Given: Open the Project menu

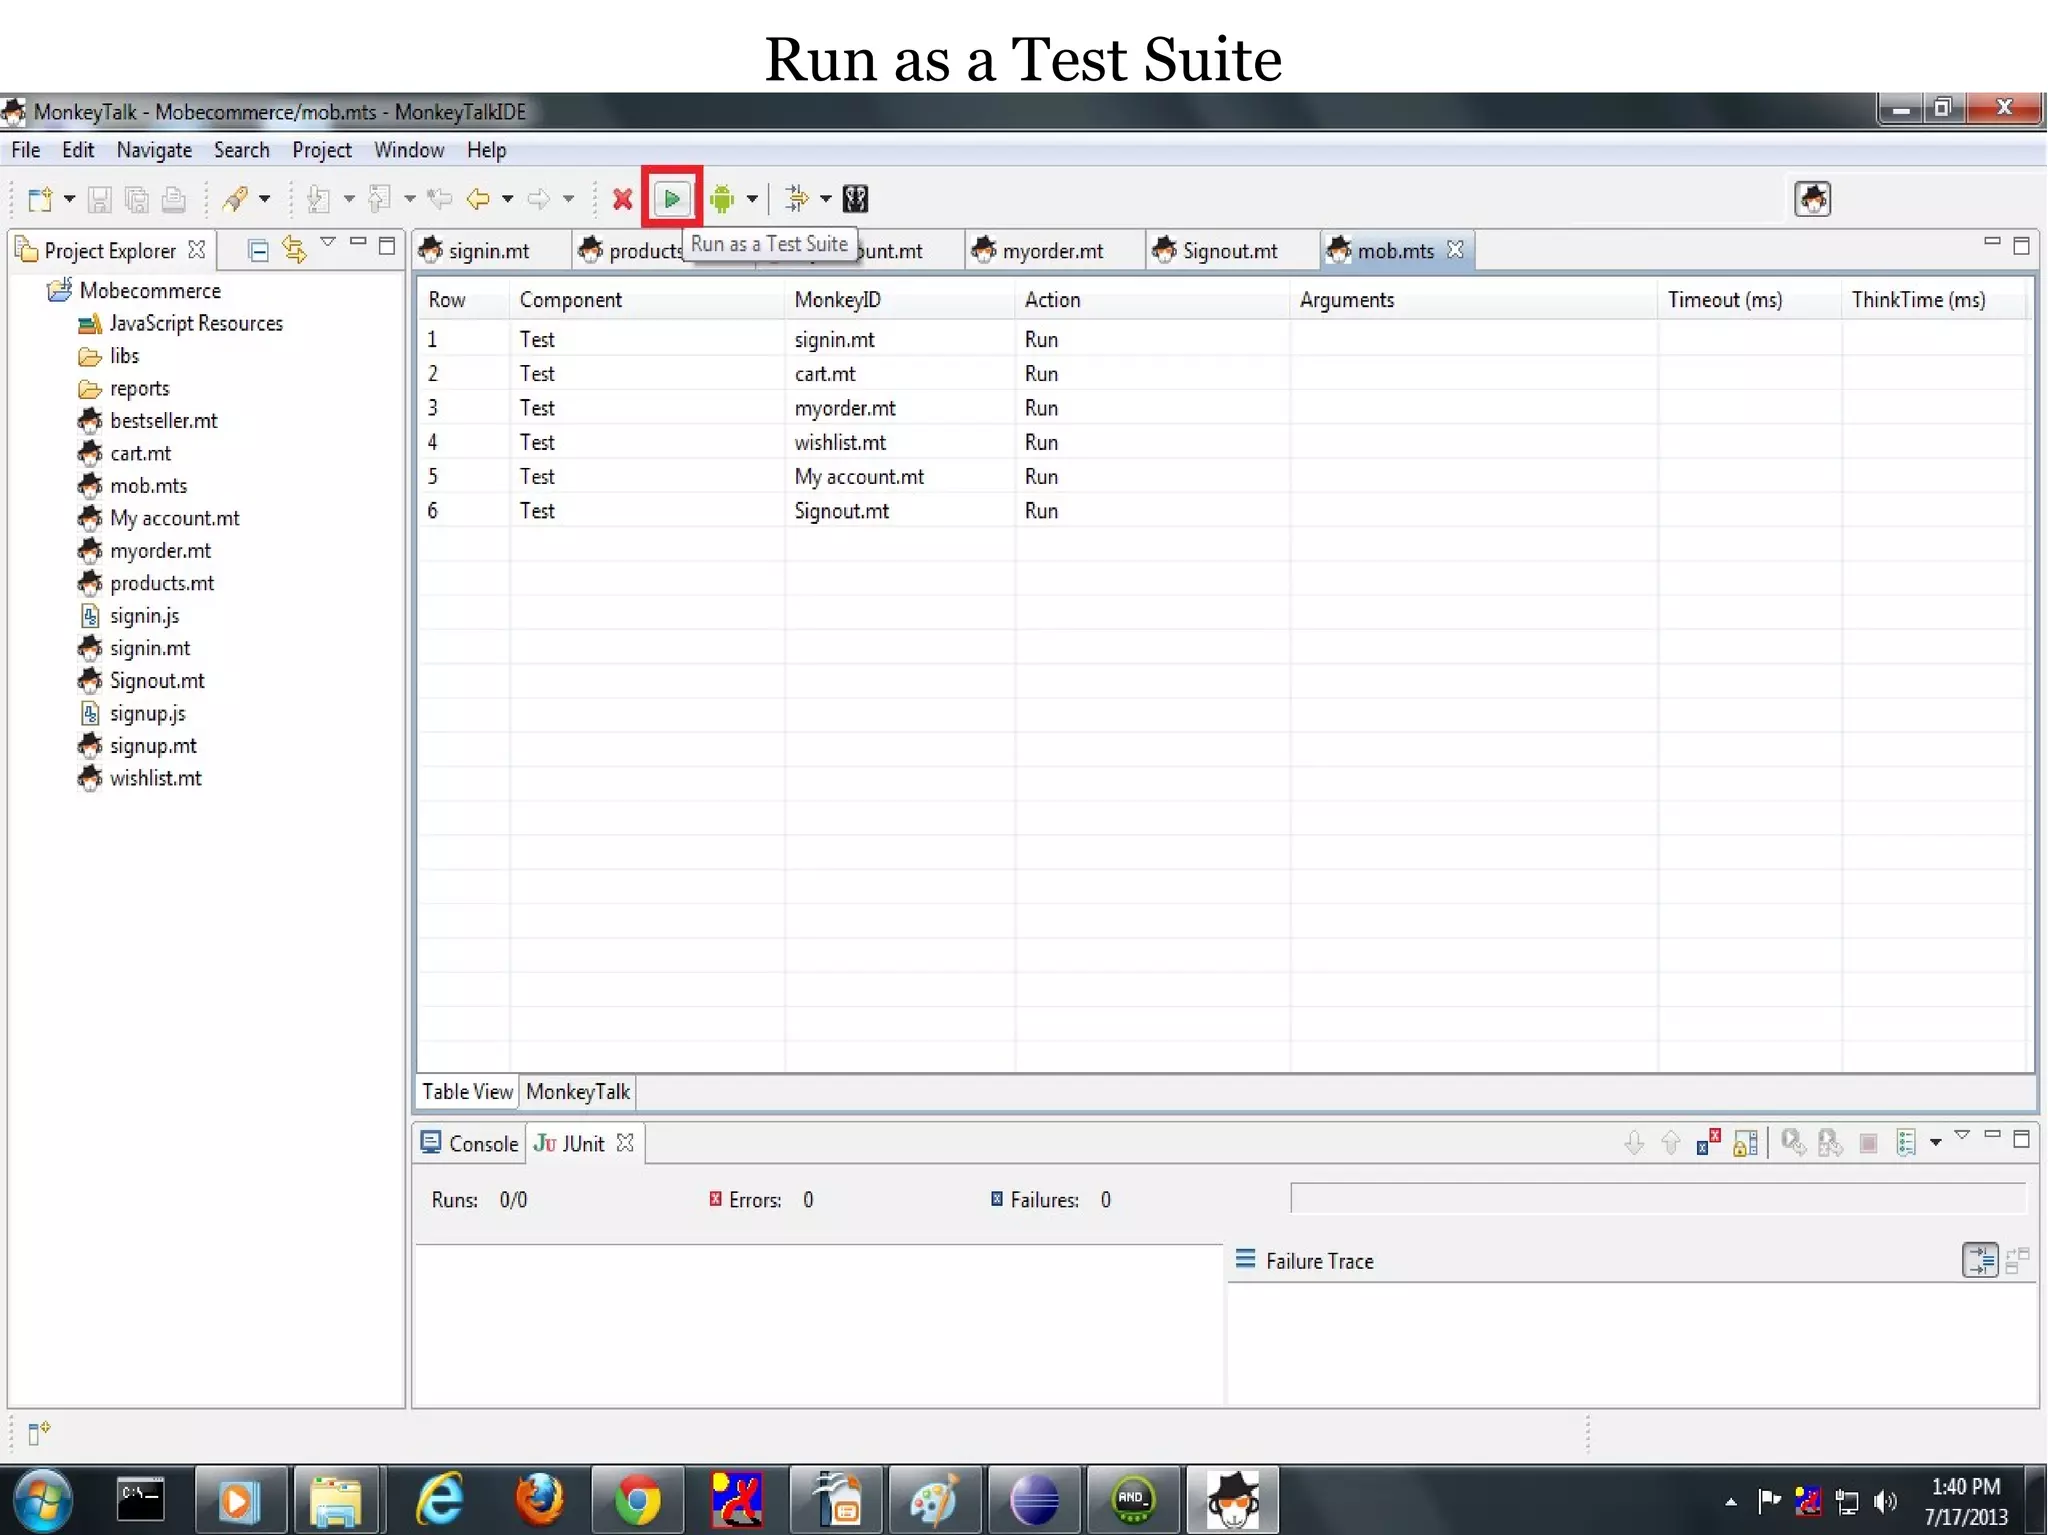Looking at the screenshot, I should (x=321, y=150).
